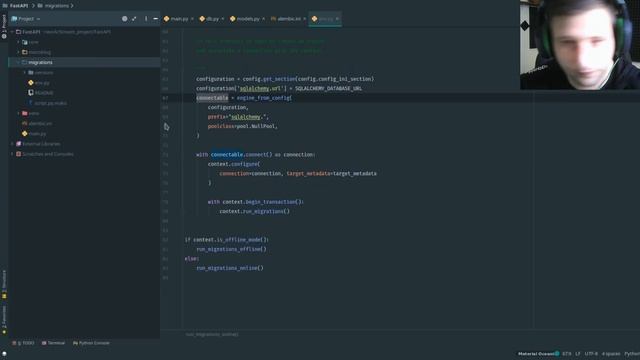Expand the second folder below core
The width and height of the screenshot is (640, 360).
coord(18,52)
